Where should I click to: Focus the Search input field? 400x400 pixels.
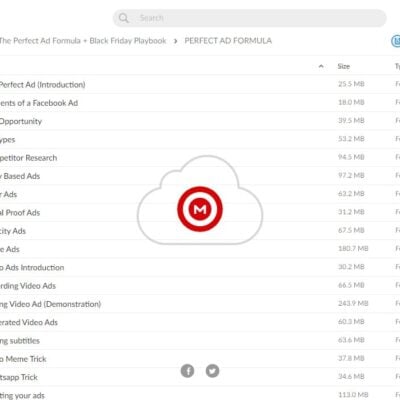(249, 18)
